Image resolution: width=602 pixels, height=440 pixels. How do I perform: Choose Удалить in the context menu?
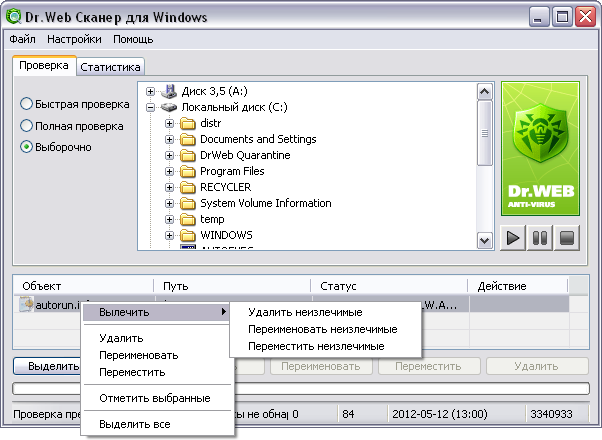156,338
